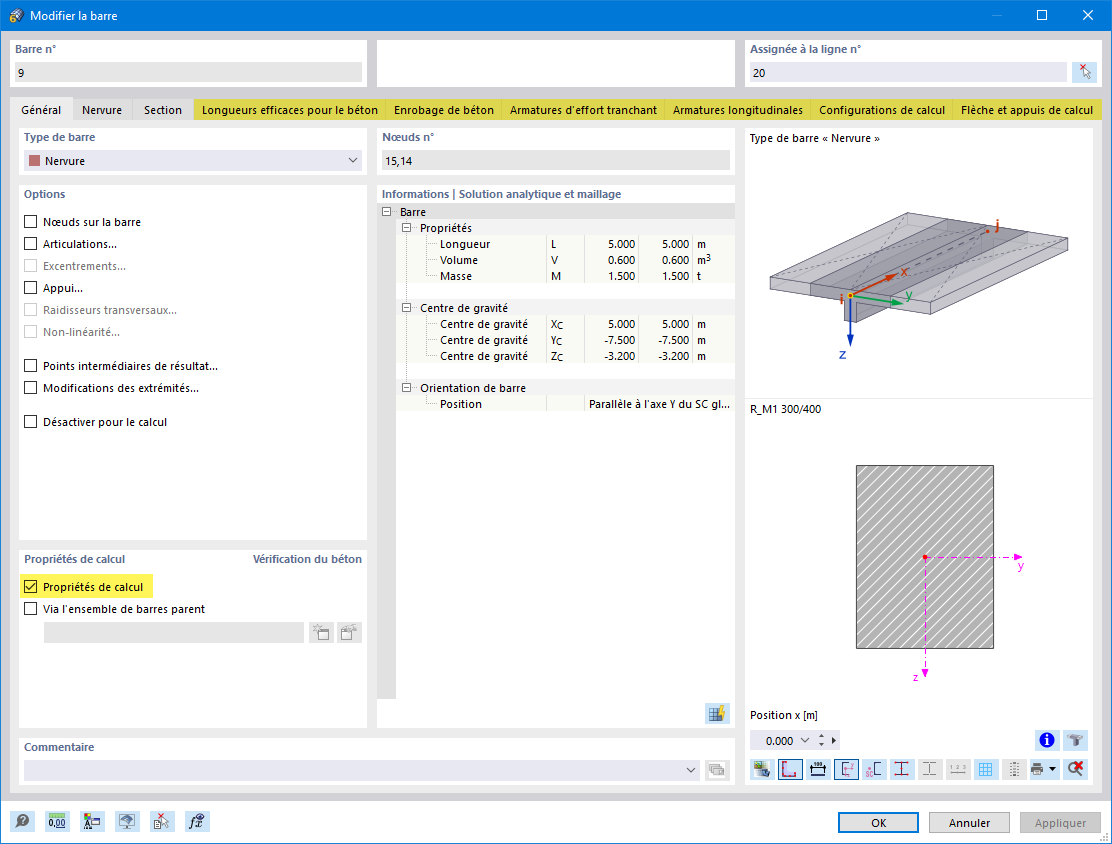Check 'Modifications des extrémités...'

30,387
